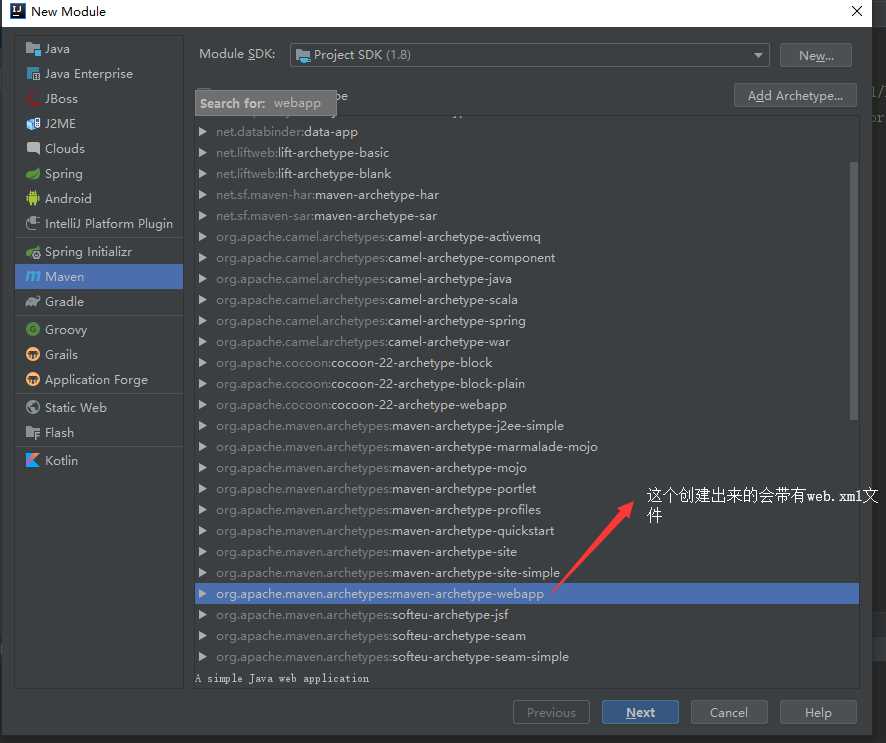Select maven-archetype-portlet row
Screen dimensions: 886x743
point(527,489)
